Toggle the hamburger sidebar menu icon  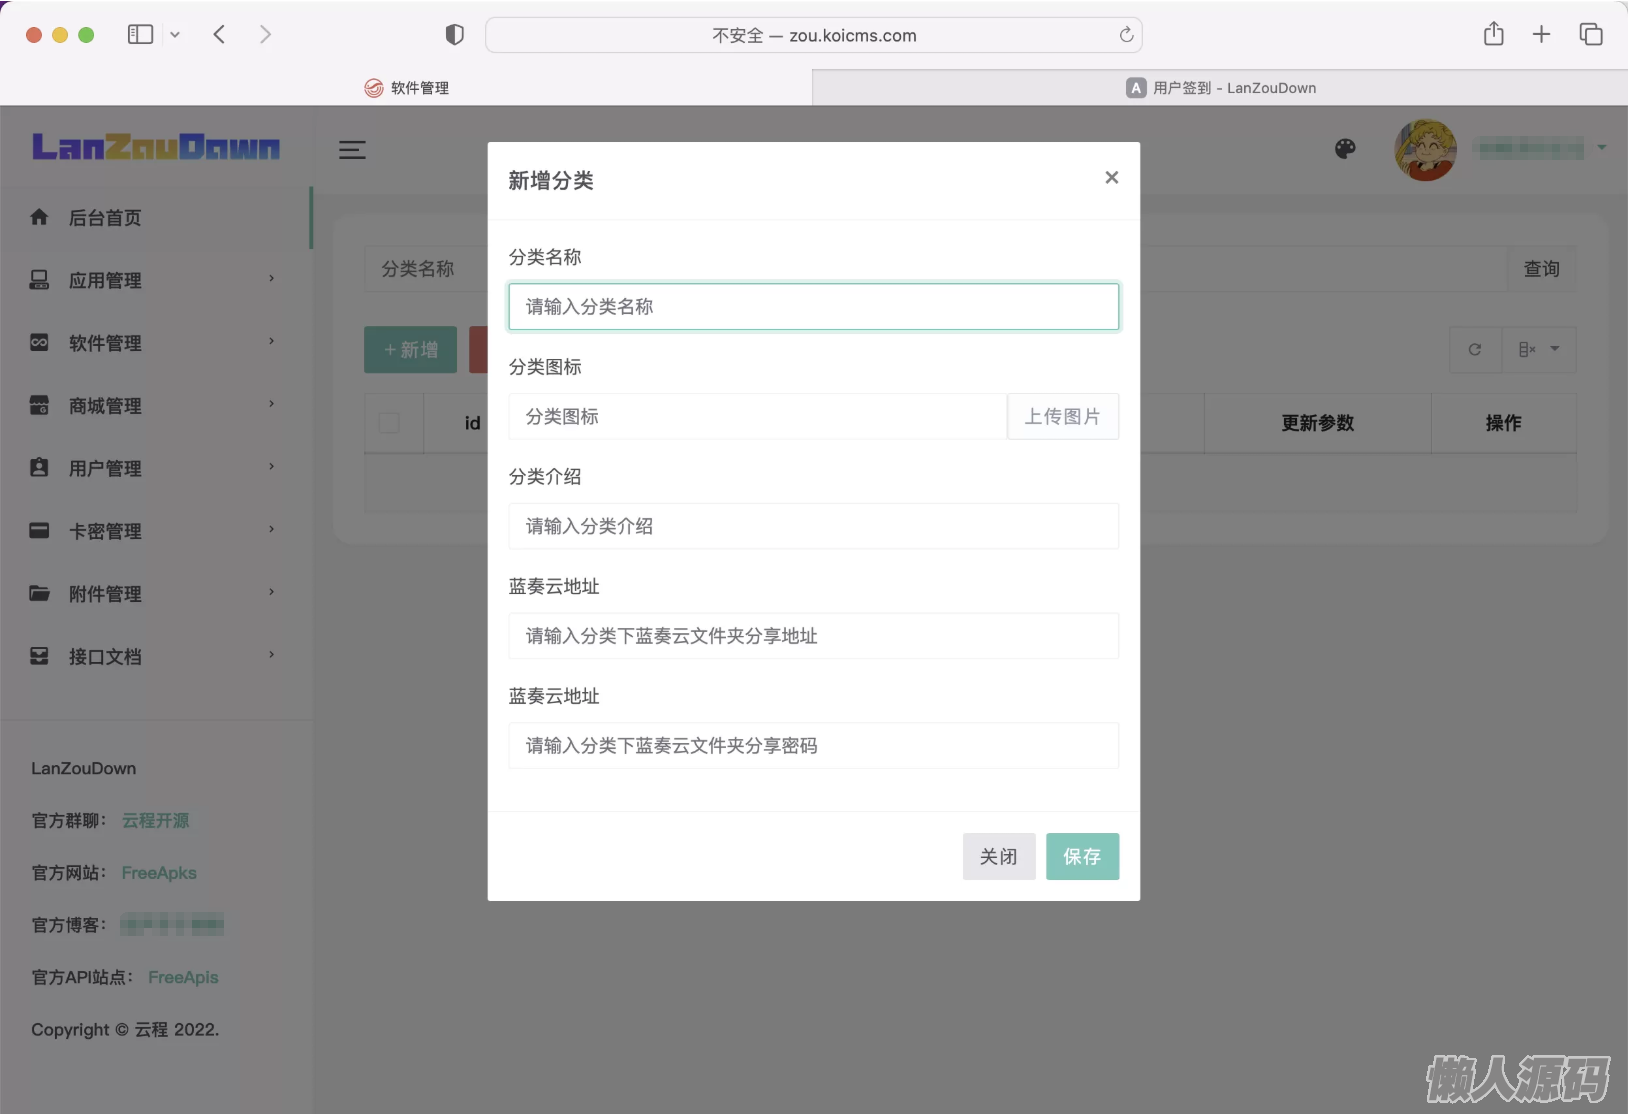coord(352,150)
